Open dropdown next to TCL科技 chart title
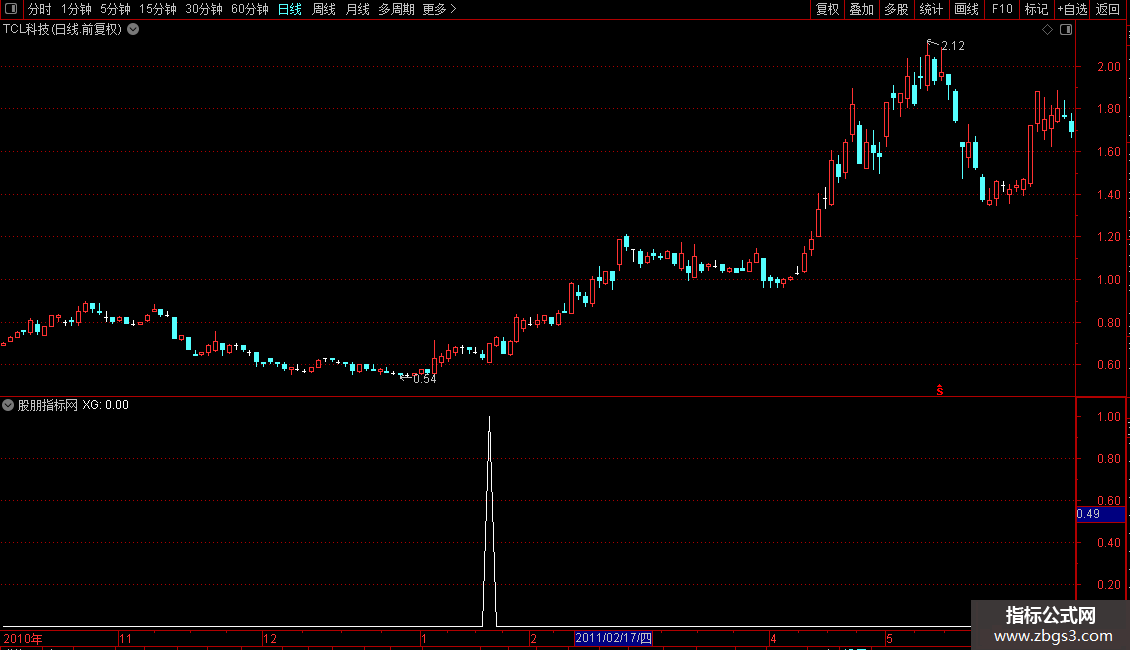The width and height of the screenshot is (1130, 650). pos(133,30)
